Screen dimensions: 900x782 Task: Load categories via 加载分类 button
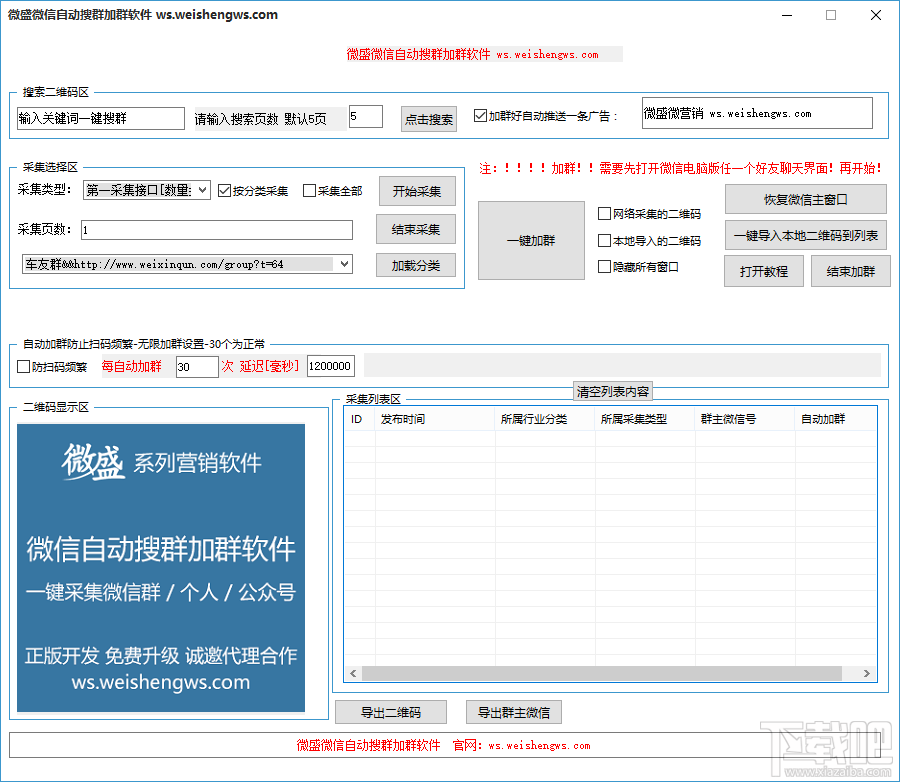pyautogui.click(x=416, y=265)
